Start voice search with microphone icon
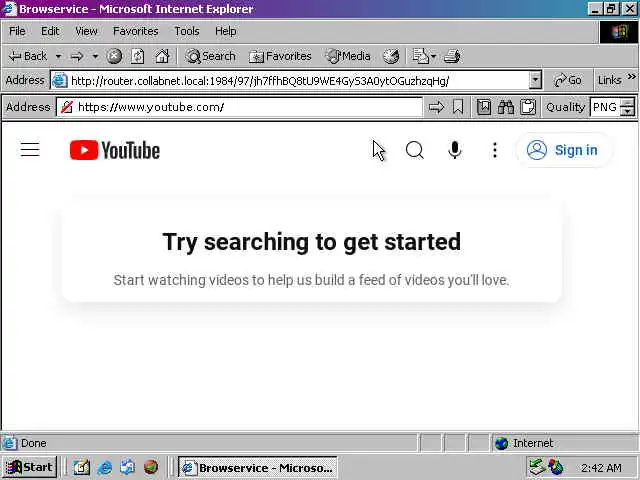The width and height of the screenshot is (640, 480). (454, 150)
